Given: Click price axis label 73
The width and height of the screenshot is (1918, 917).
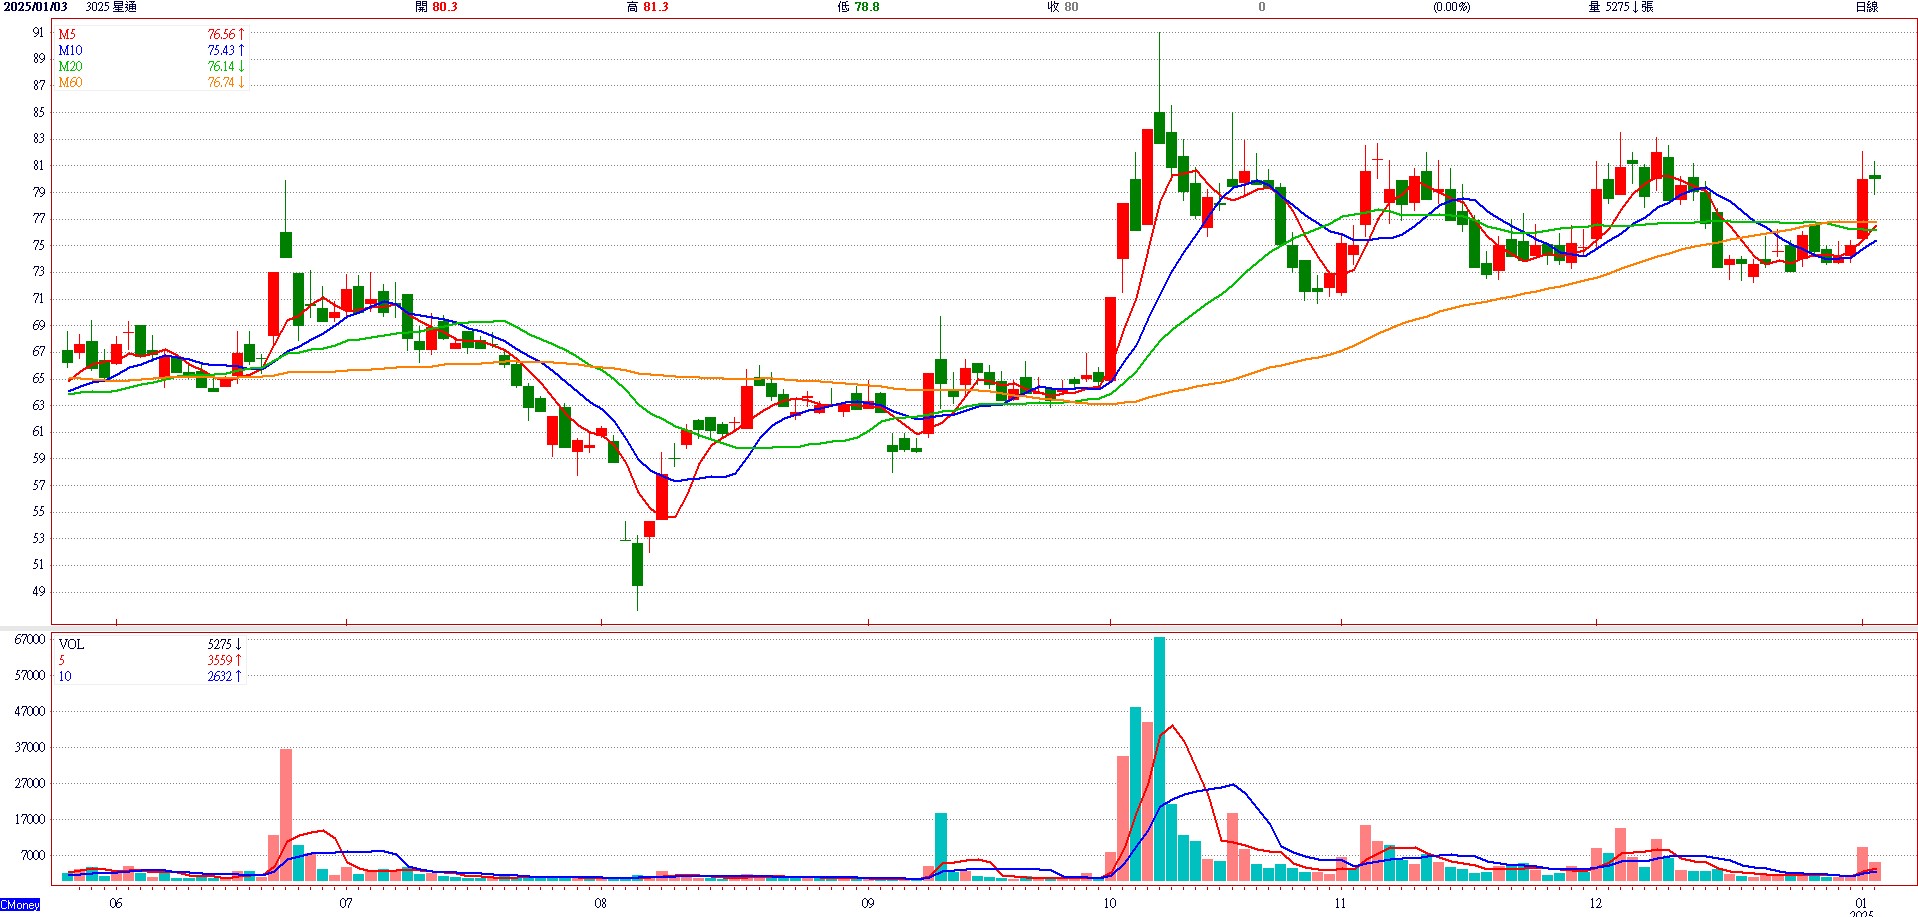Looking at the screenshot, I should point(39,271).
